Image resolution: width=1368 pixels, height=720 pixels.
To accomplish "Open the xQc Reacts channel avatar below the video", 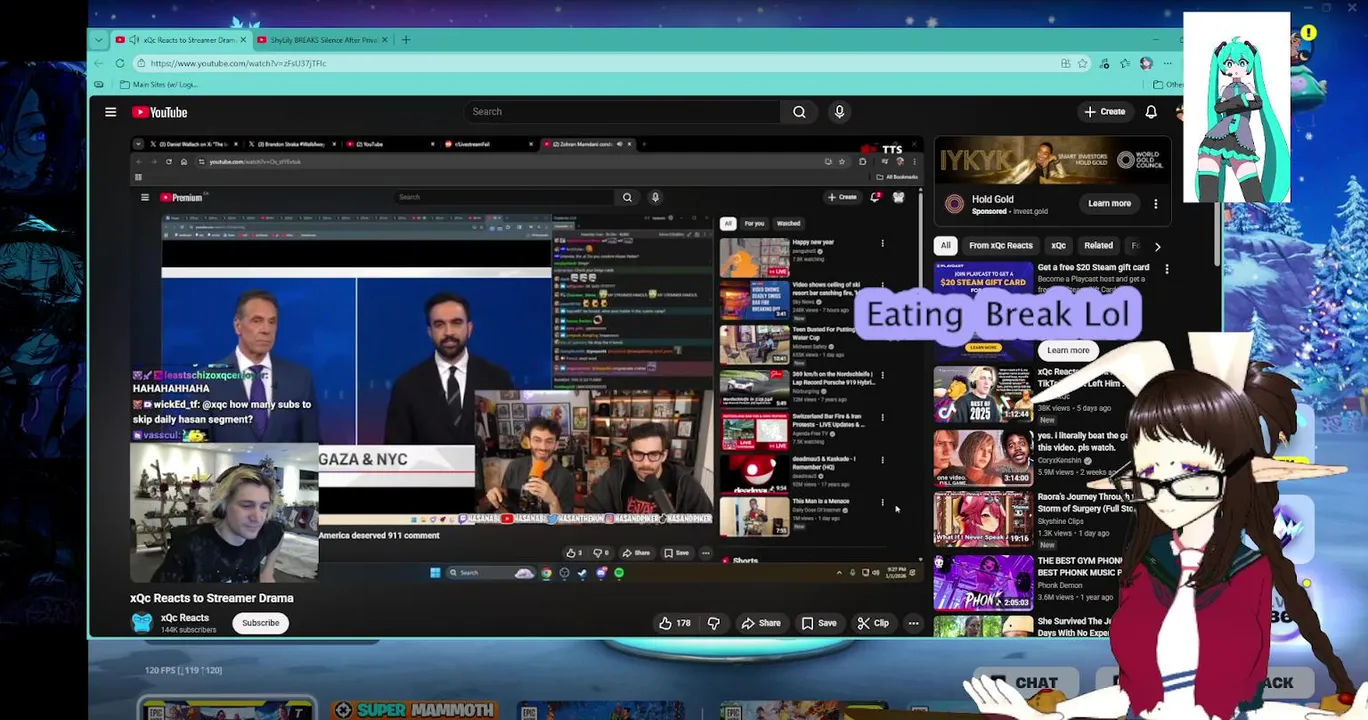I will point(142,623).
